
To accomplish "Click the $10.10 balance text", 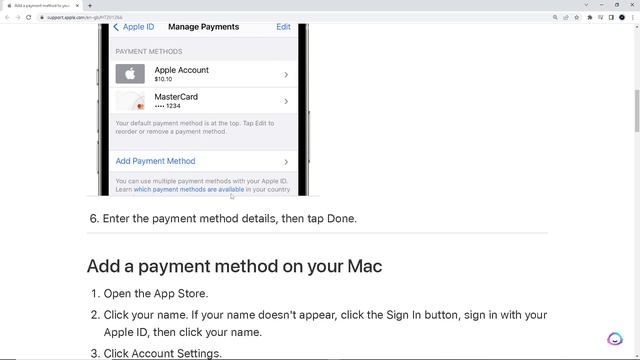I will (163, 79).
